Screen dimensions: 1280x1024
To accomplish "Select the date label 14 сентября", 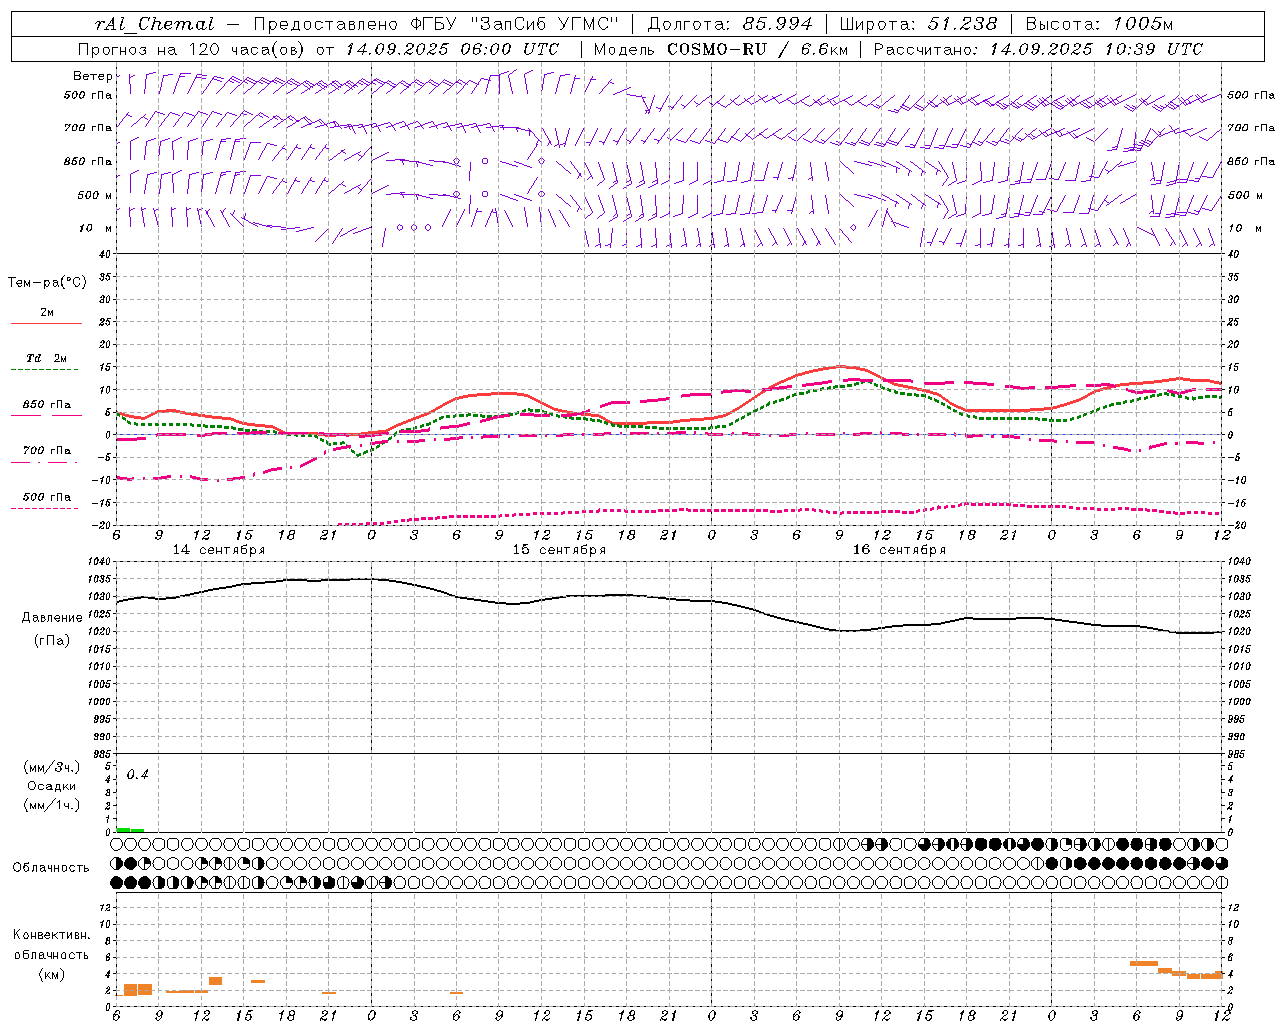I will click(219, 550).
